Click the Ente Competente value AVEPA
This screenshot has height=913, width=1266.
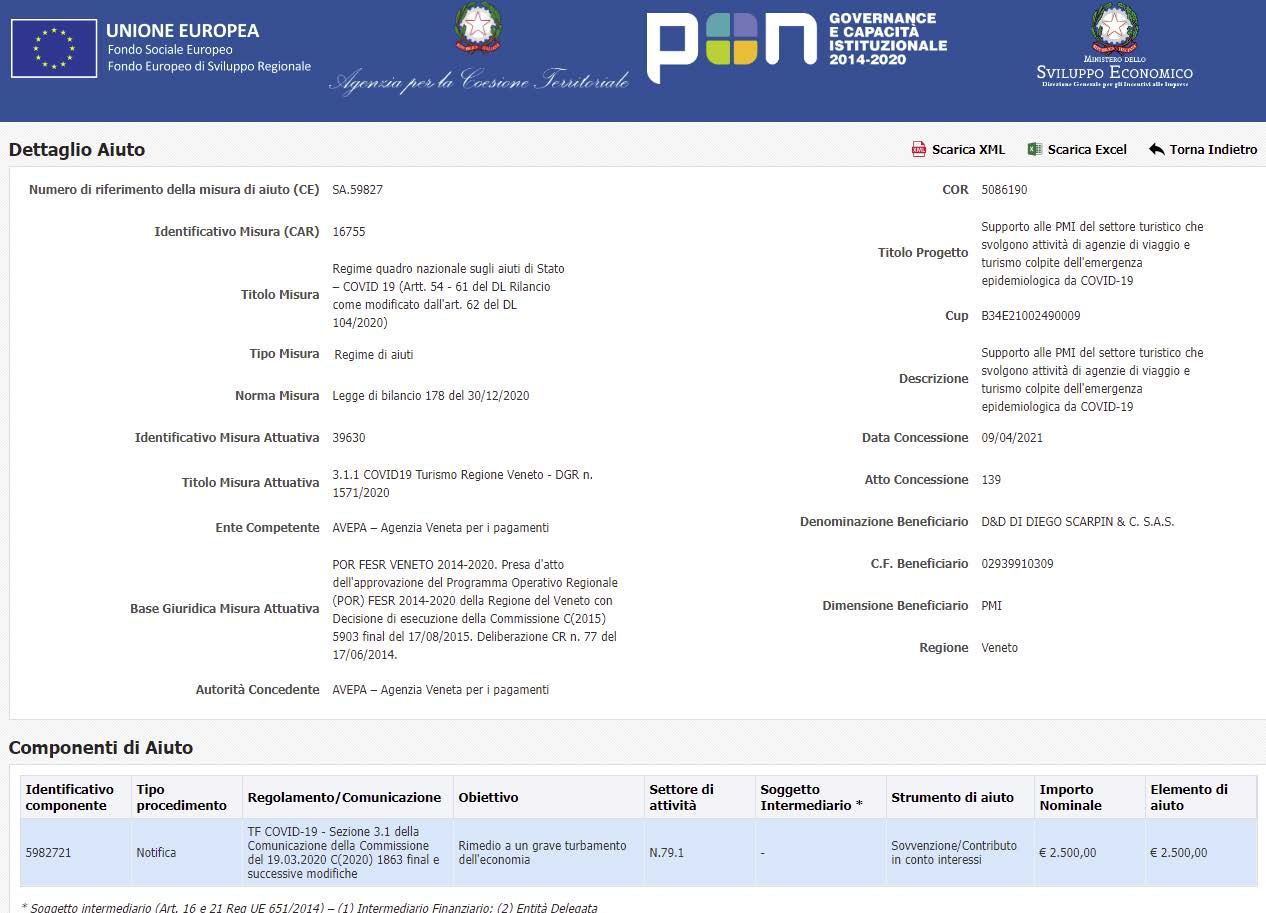point(441,528)
